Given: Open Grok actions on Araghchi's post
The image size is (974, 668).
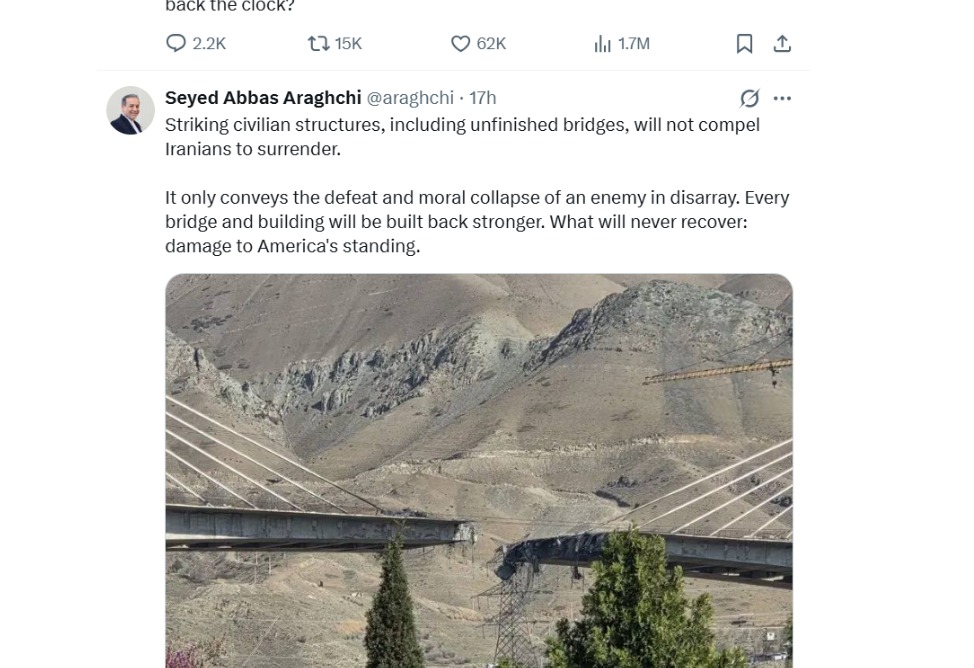Looking at the screenshot, I should 748,97.
